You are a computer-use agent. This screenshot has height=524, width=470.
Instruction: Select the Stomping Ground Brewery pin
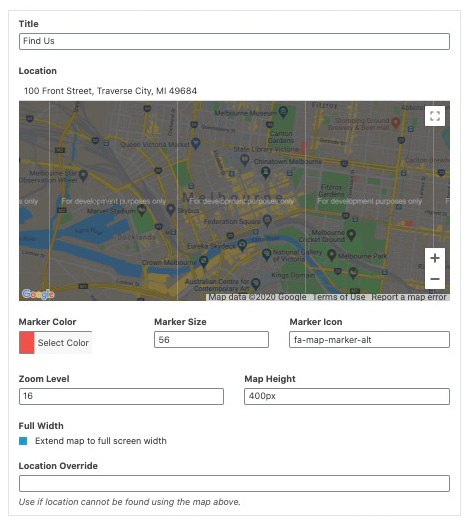point(395,123)
